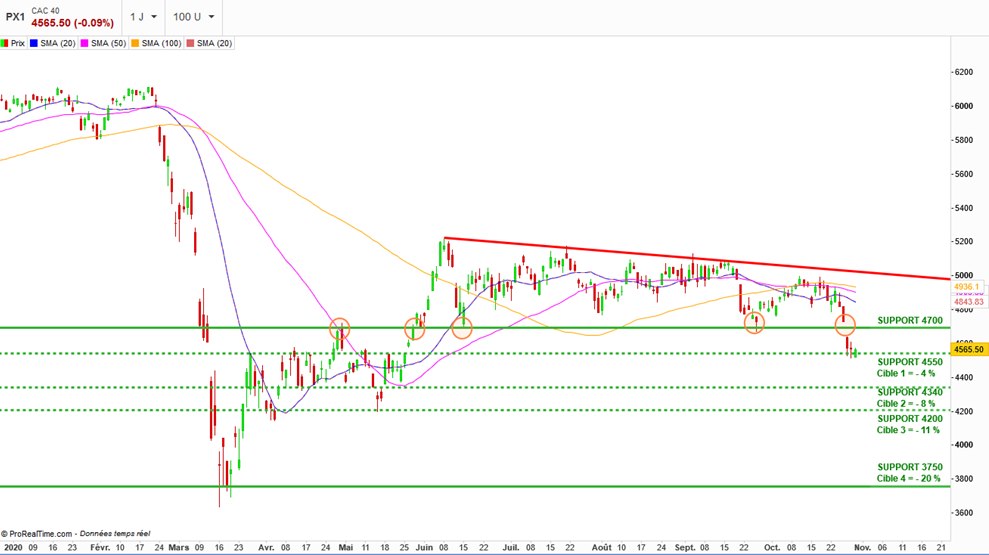Click the PX1 ticker symbol
Viewport: 989px width, 555px height.
coord(14,17)
